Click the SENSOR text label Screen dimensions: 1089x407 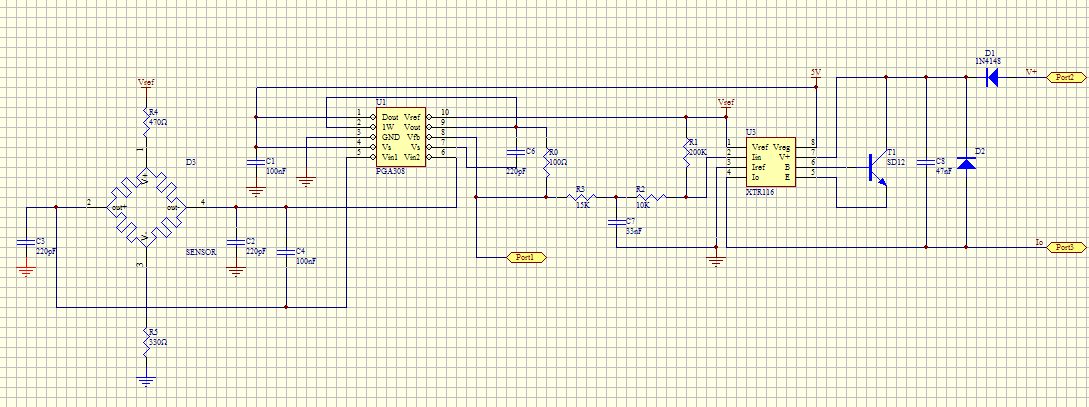pos(201,252)
